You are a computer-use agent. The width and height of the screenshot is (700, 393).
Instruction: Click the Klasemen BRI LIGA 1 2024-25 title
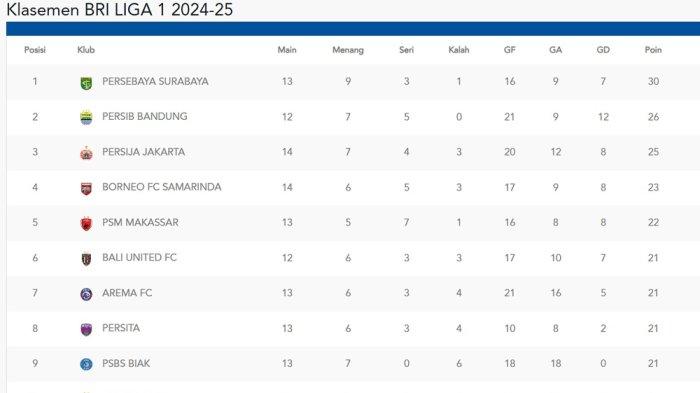[120, 9]
